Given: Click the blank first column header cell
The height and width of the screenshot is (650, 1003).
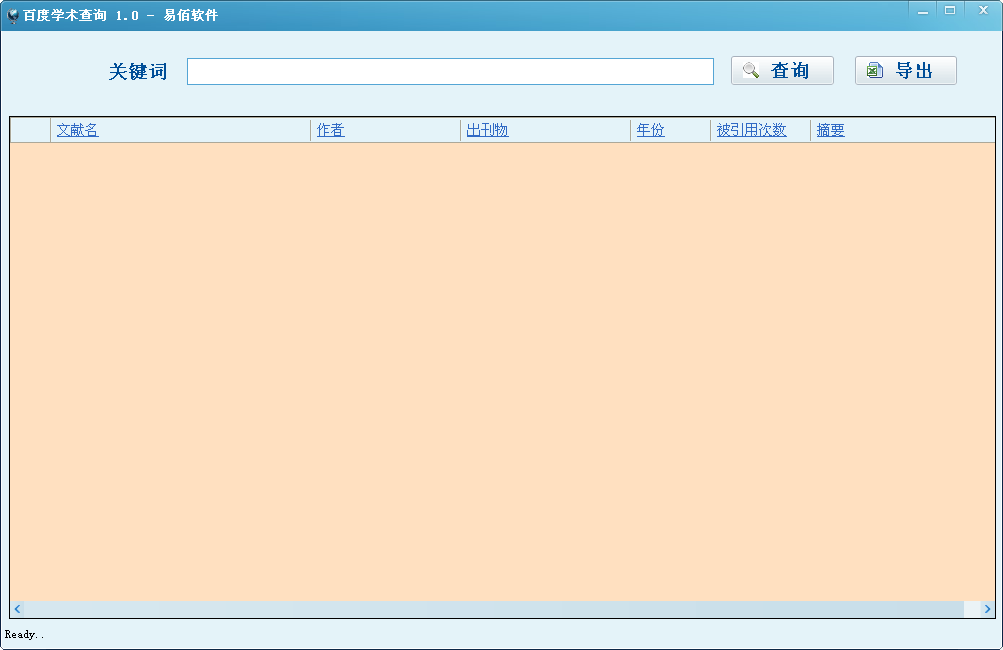Looking at the screenshot, I should coord(30,130).
